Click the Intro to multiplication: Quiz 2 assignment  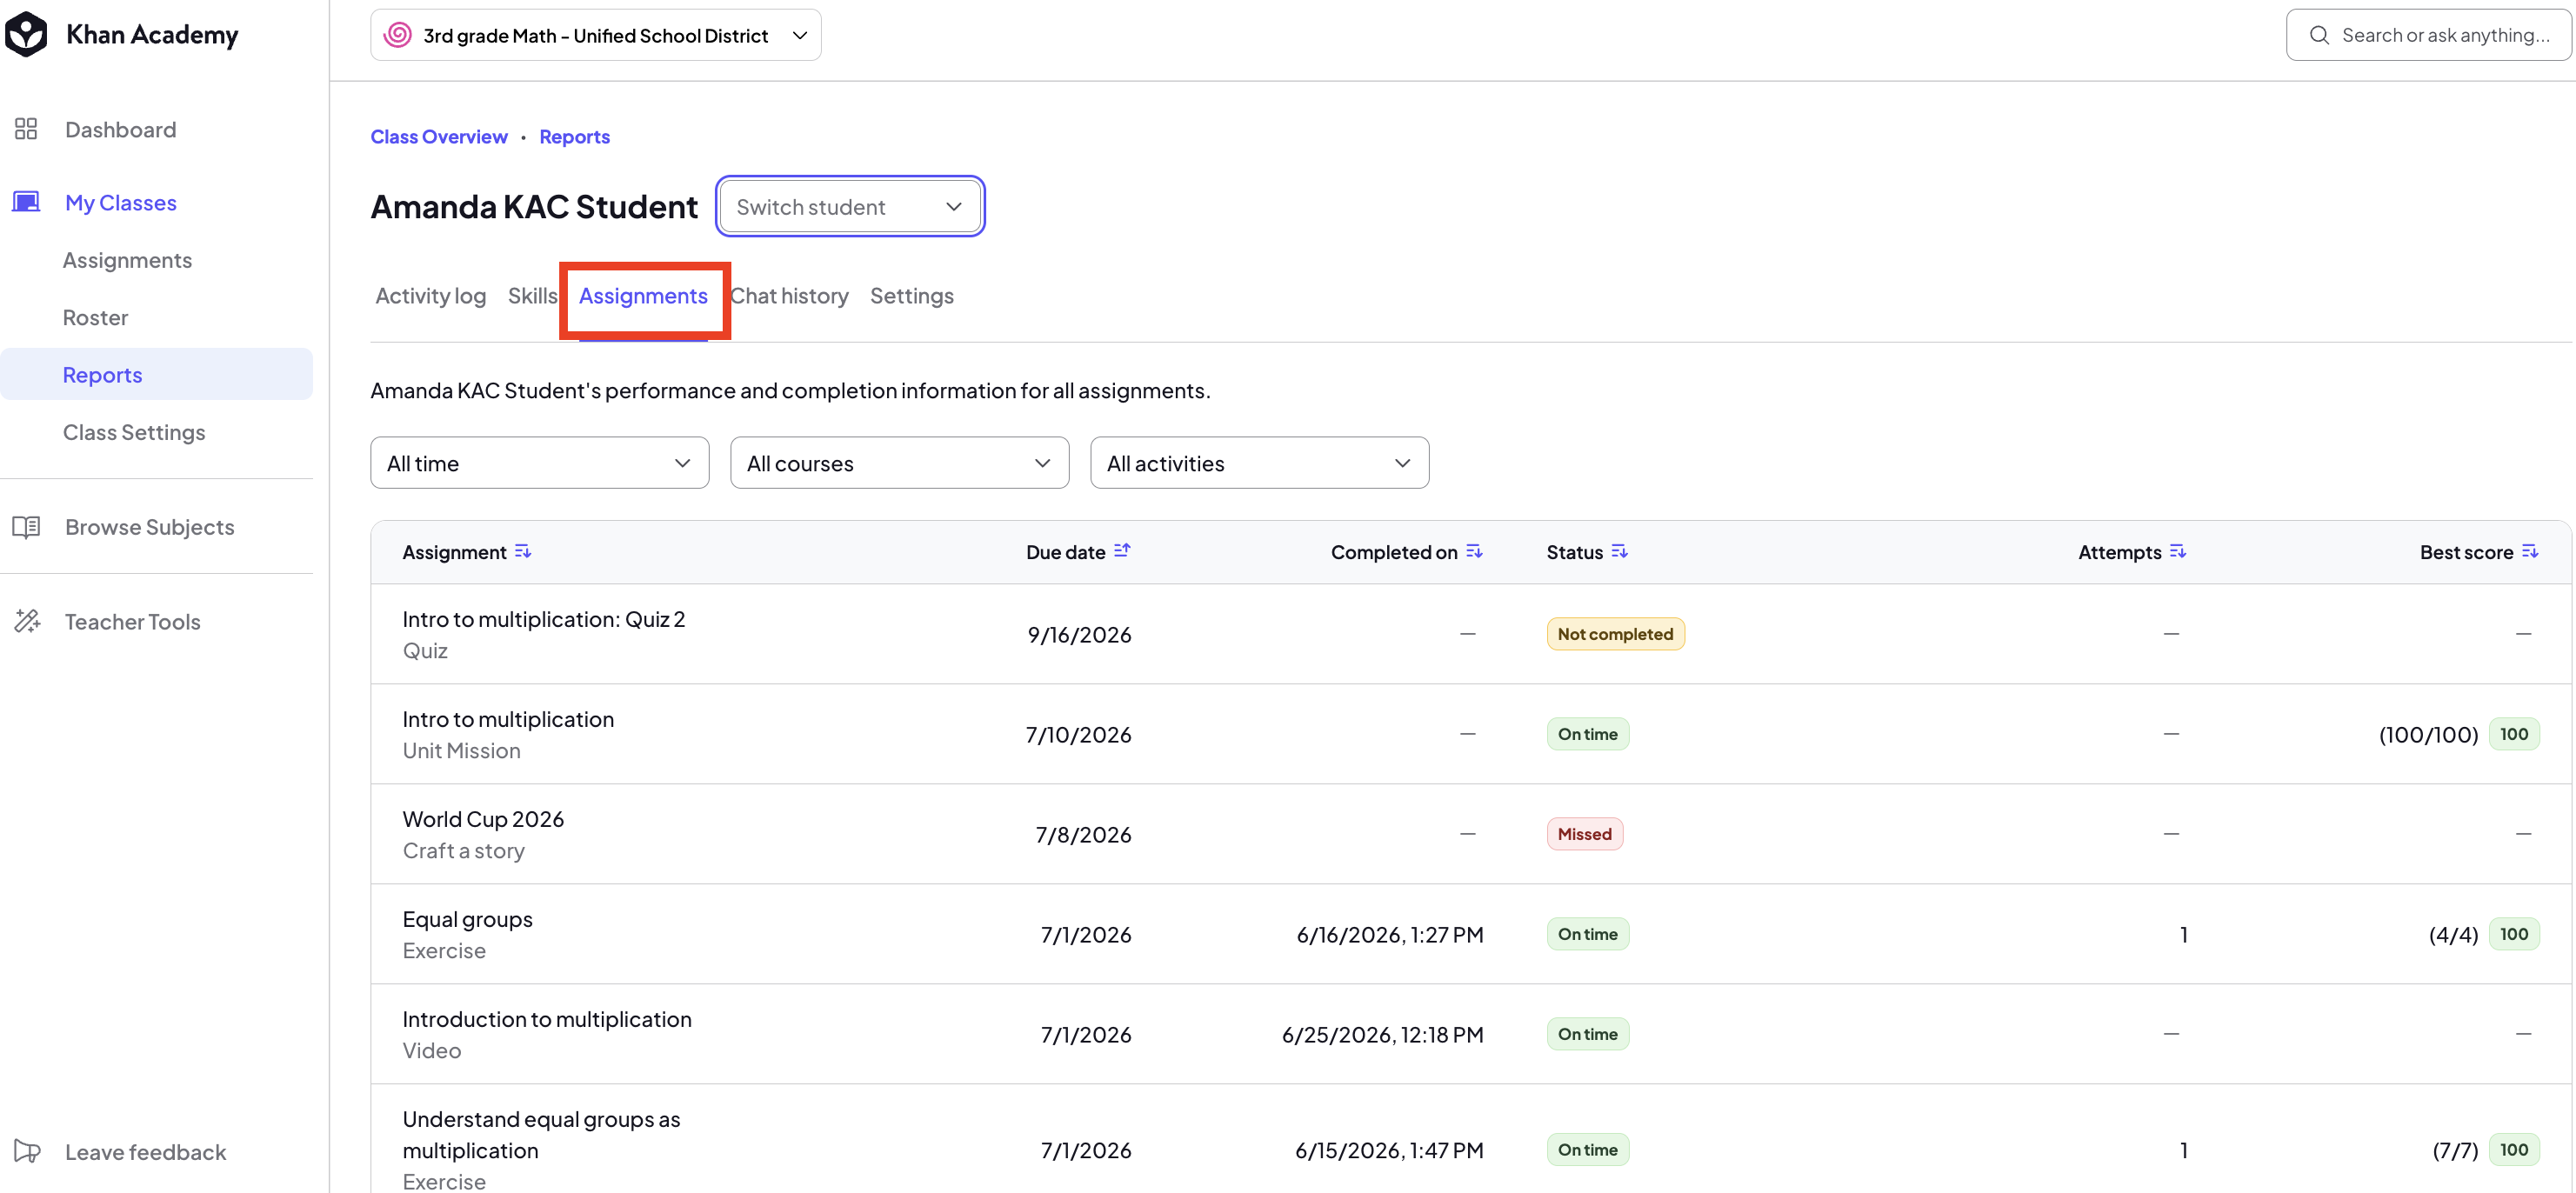[x=544, y=619]
